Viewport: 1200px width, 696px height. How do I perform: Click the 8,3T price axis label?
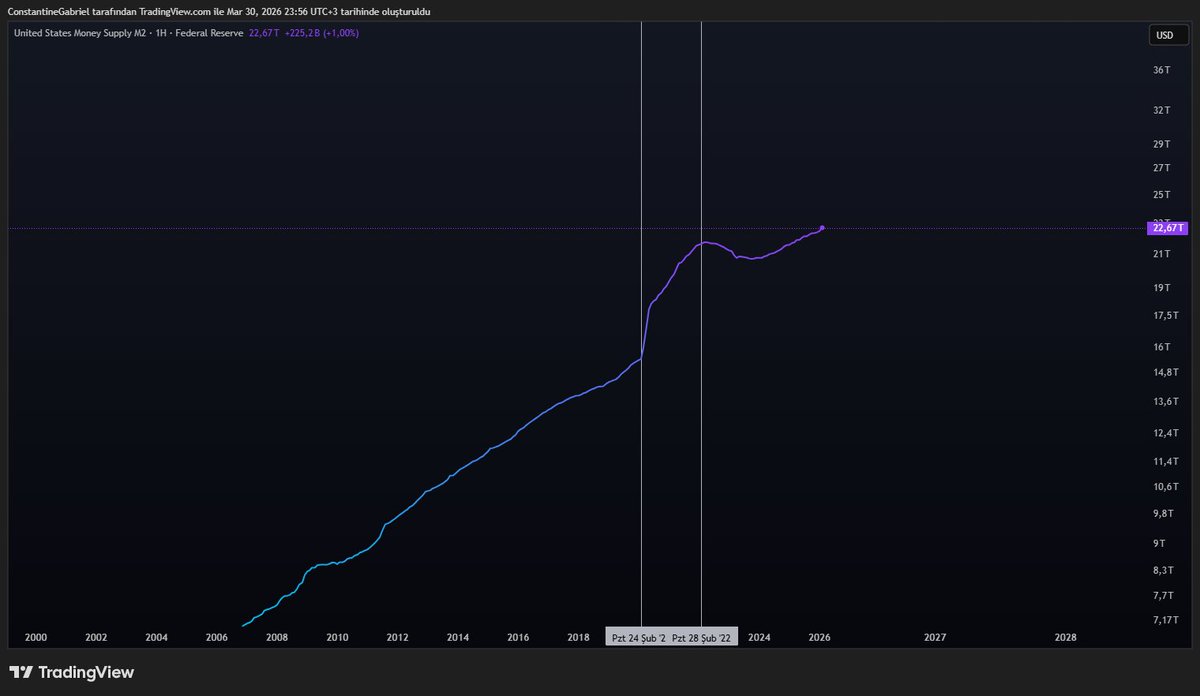point(1162,570)
